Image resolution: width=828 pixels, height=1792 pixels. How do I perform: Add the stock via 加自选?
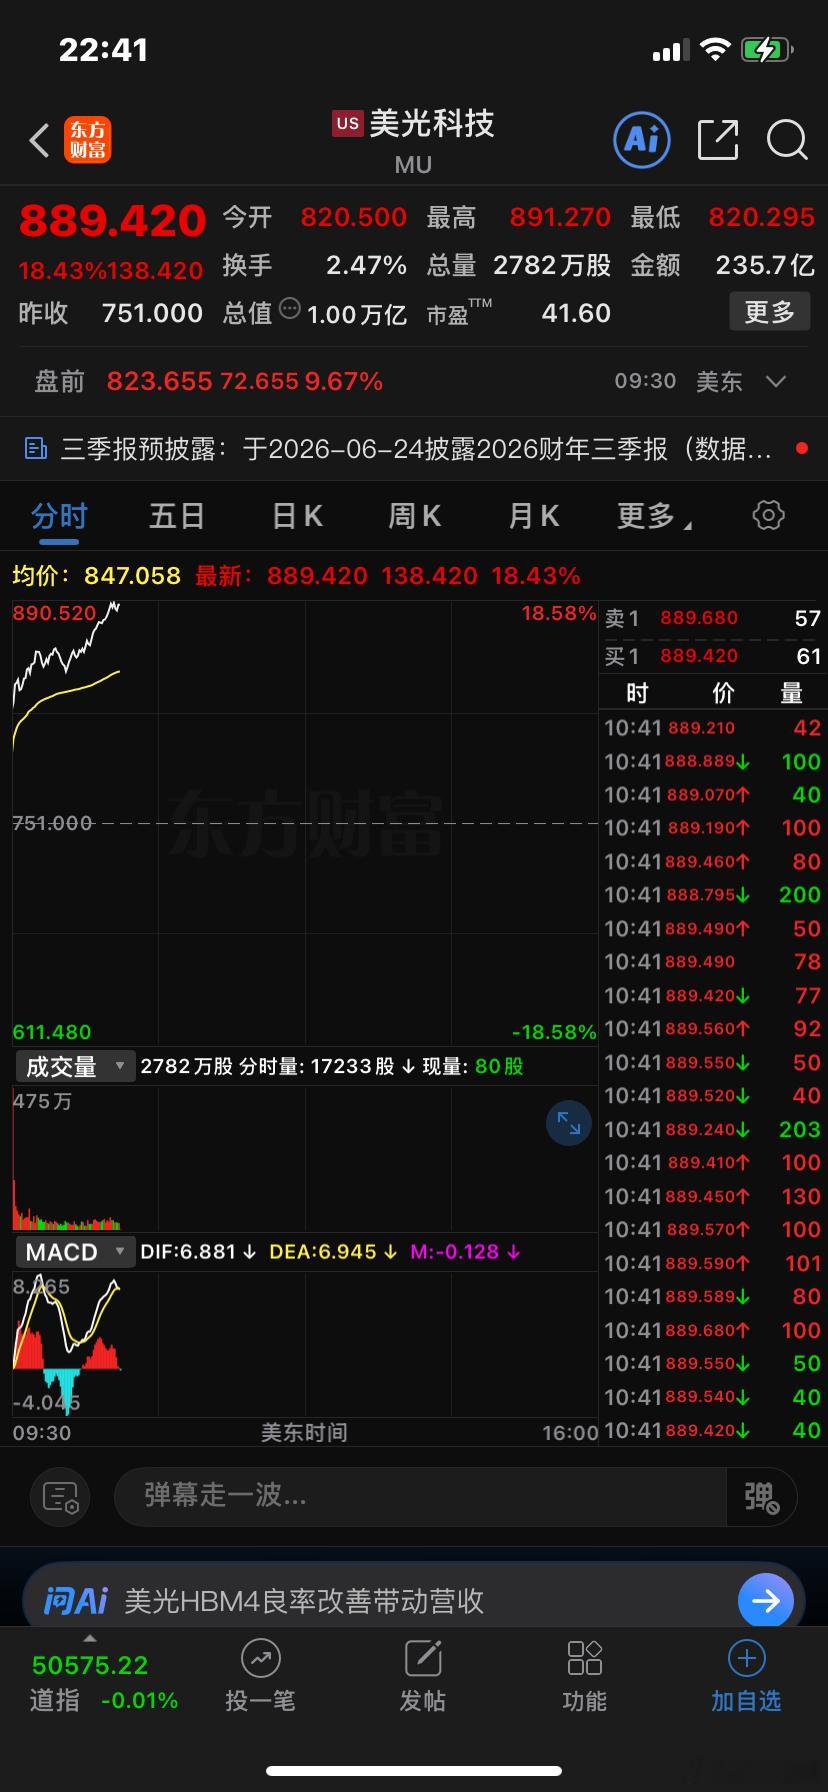coord(746,1677)
